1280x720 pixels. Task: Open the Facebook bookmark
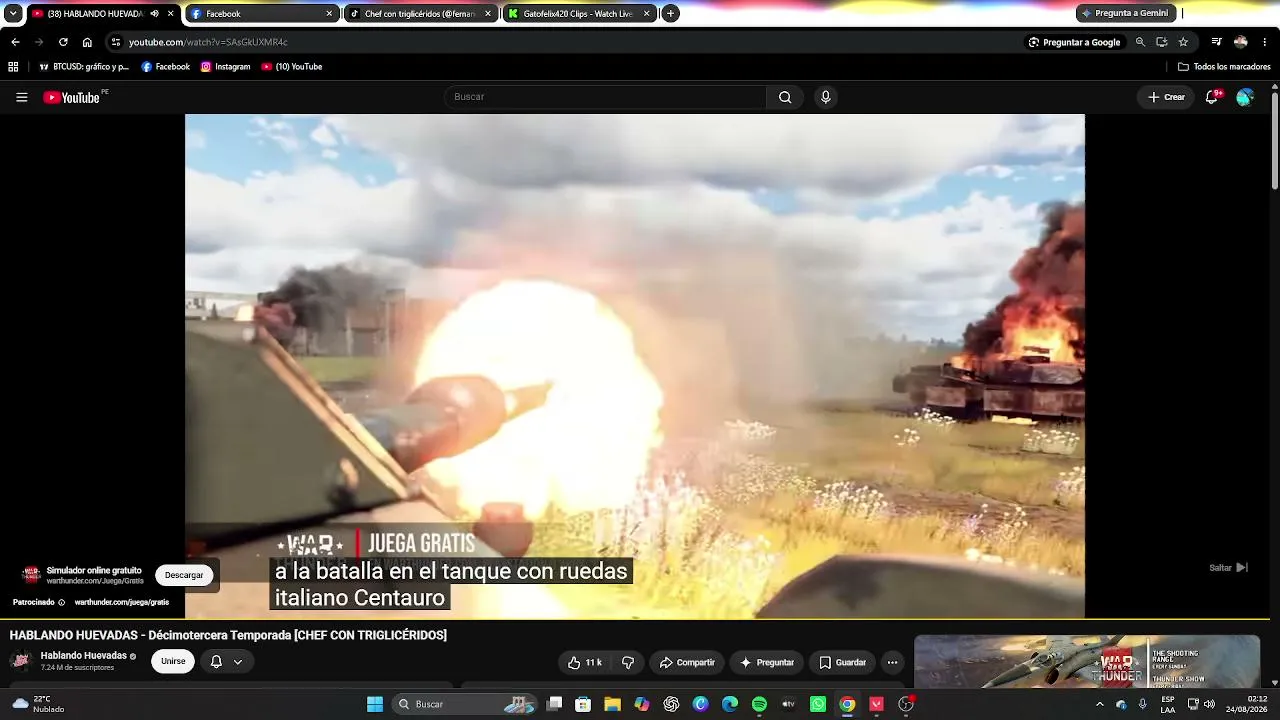pyautogui.click(x=166, y=67)
